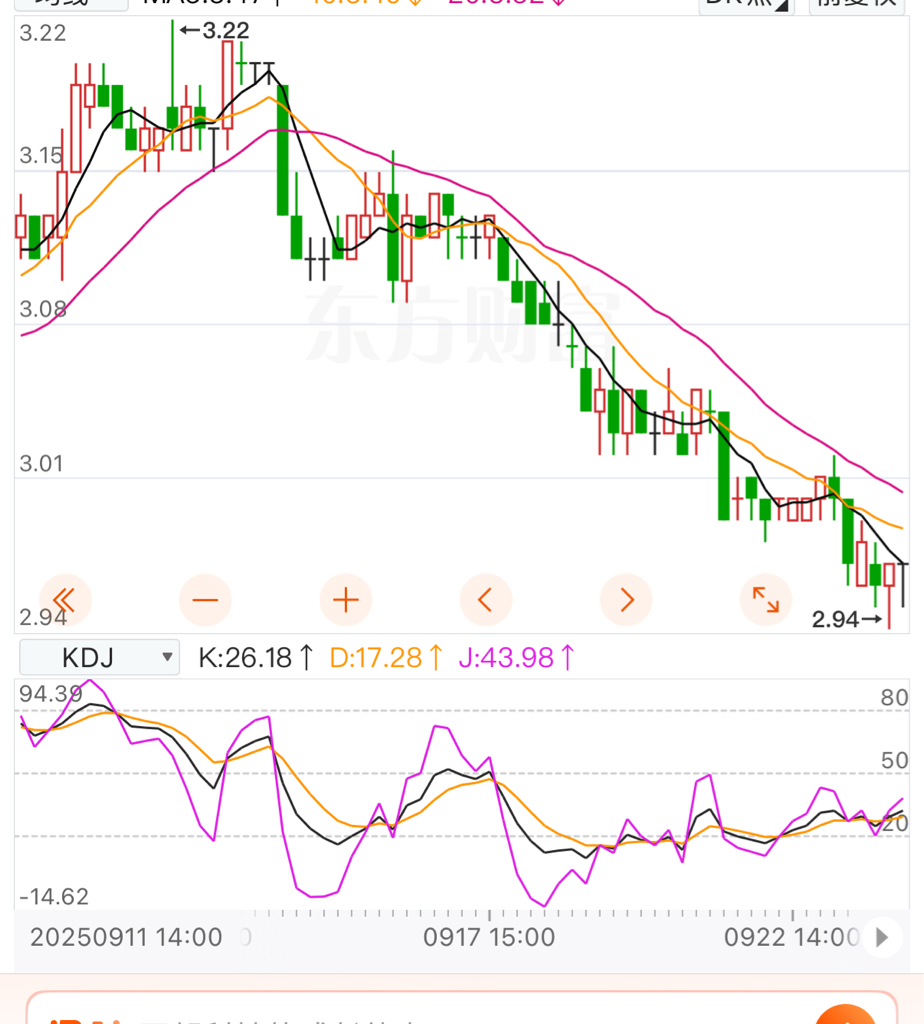This screenshot has width=924, height=1024.
Task: Click the -14.62 KDJ minimum label
Action: click(x=54, y=897)
